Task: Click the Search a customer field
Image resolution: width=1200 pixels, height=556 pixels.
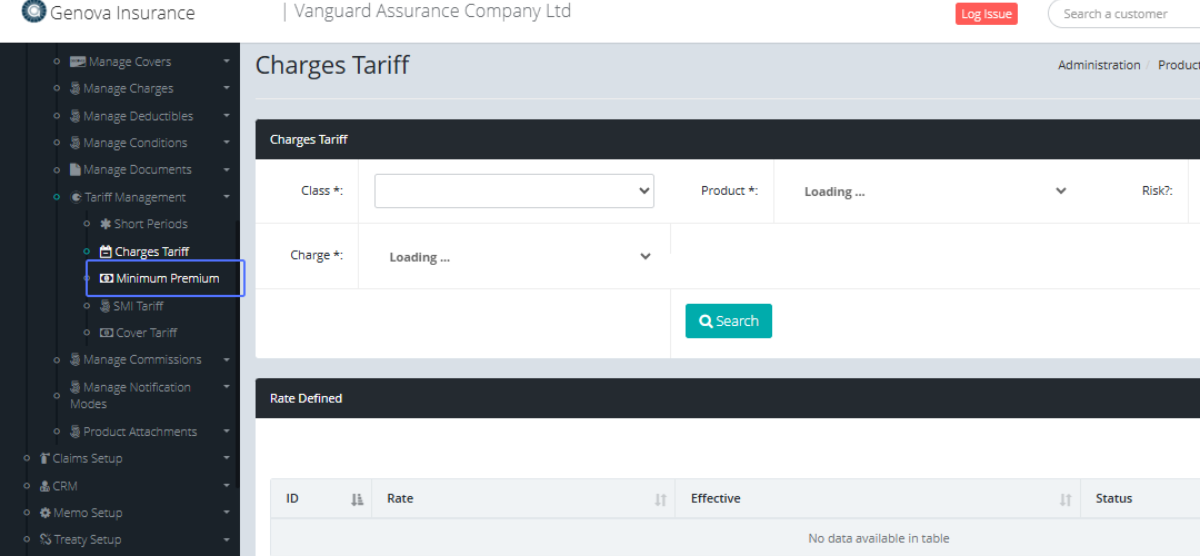Action: (x=1125, y=14)
